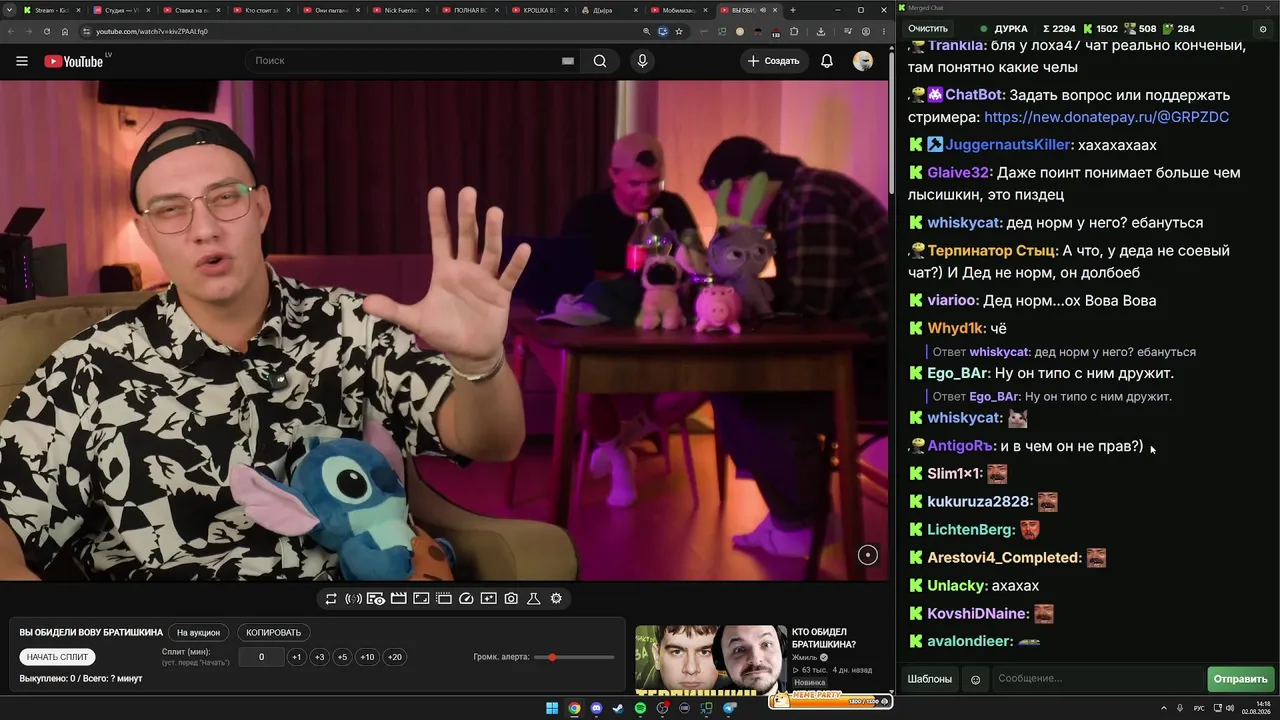1280x720 pixels.
Task: Open the playback speed gauge icon
Action: (x=466, y=599)
